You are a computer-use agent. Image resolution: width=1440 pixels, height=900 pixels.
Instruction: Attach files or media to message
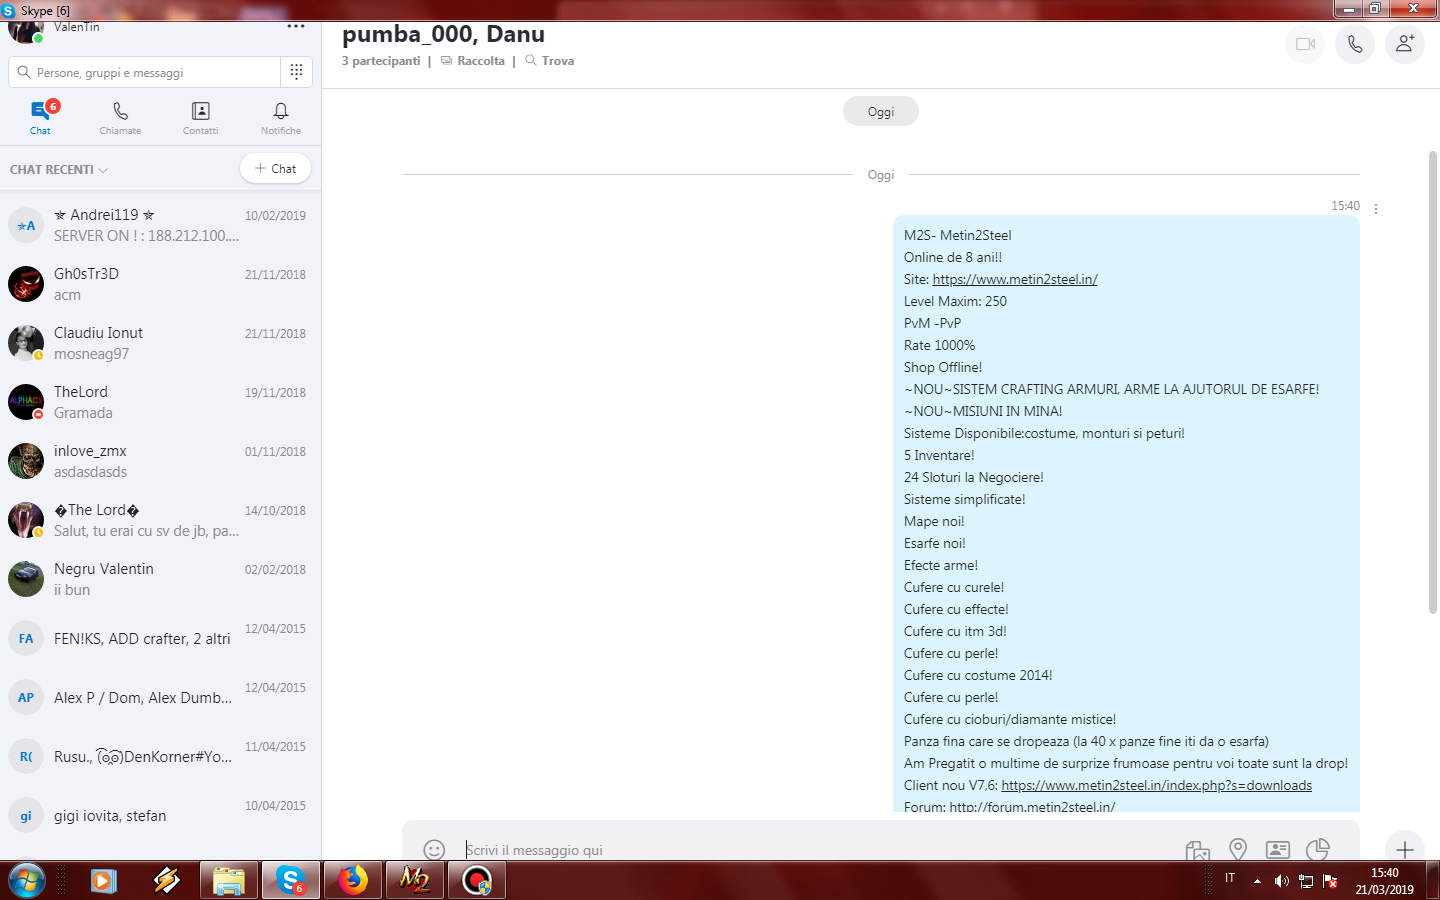click(1198, 850)
